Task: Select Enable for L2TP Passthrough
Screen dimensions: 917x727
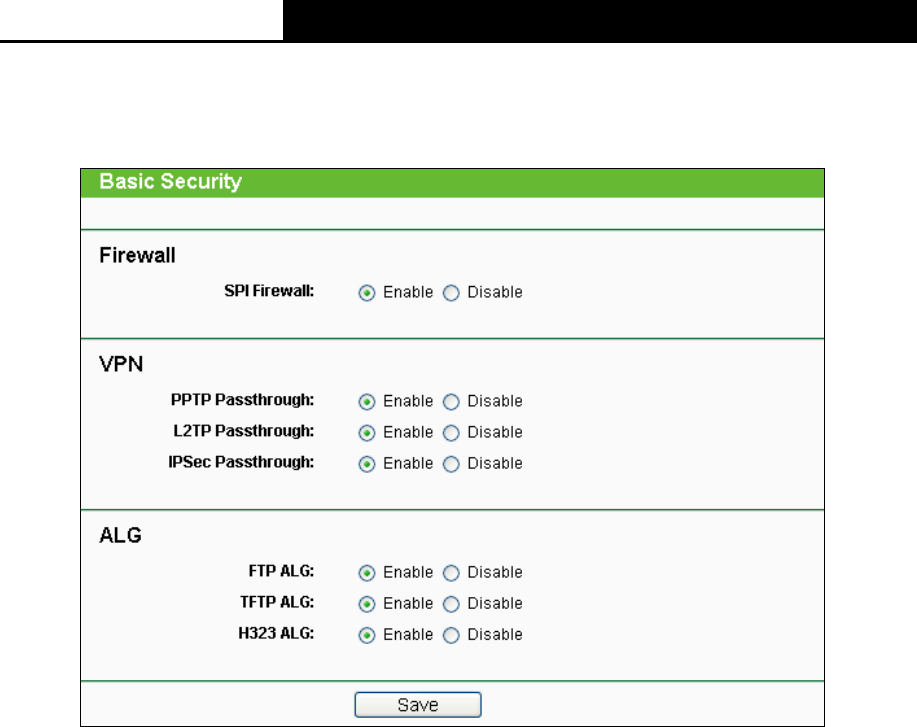Action: tap(367, 433)
